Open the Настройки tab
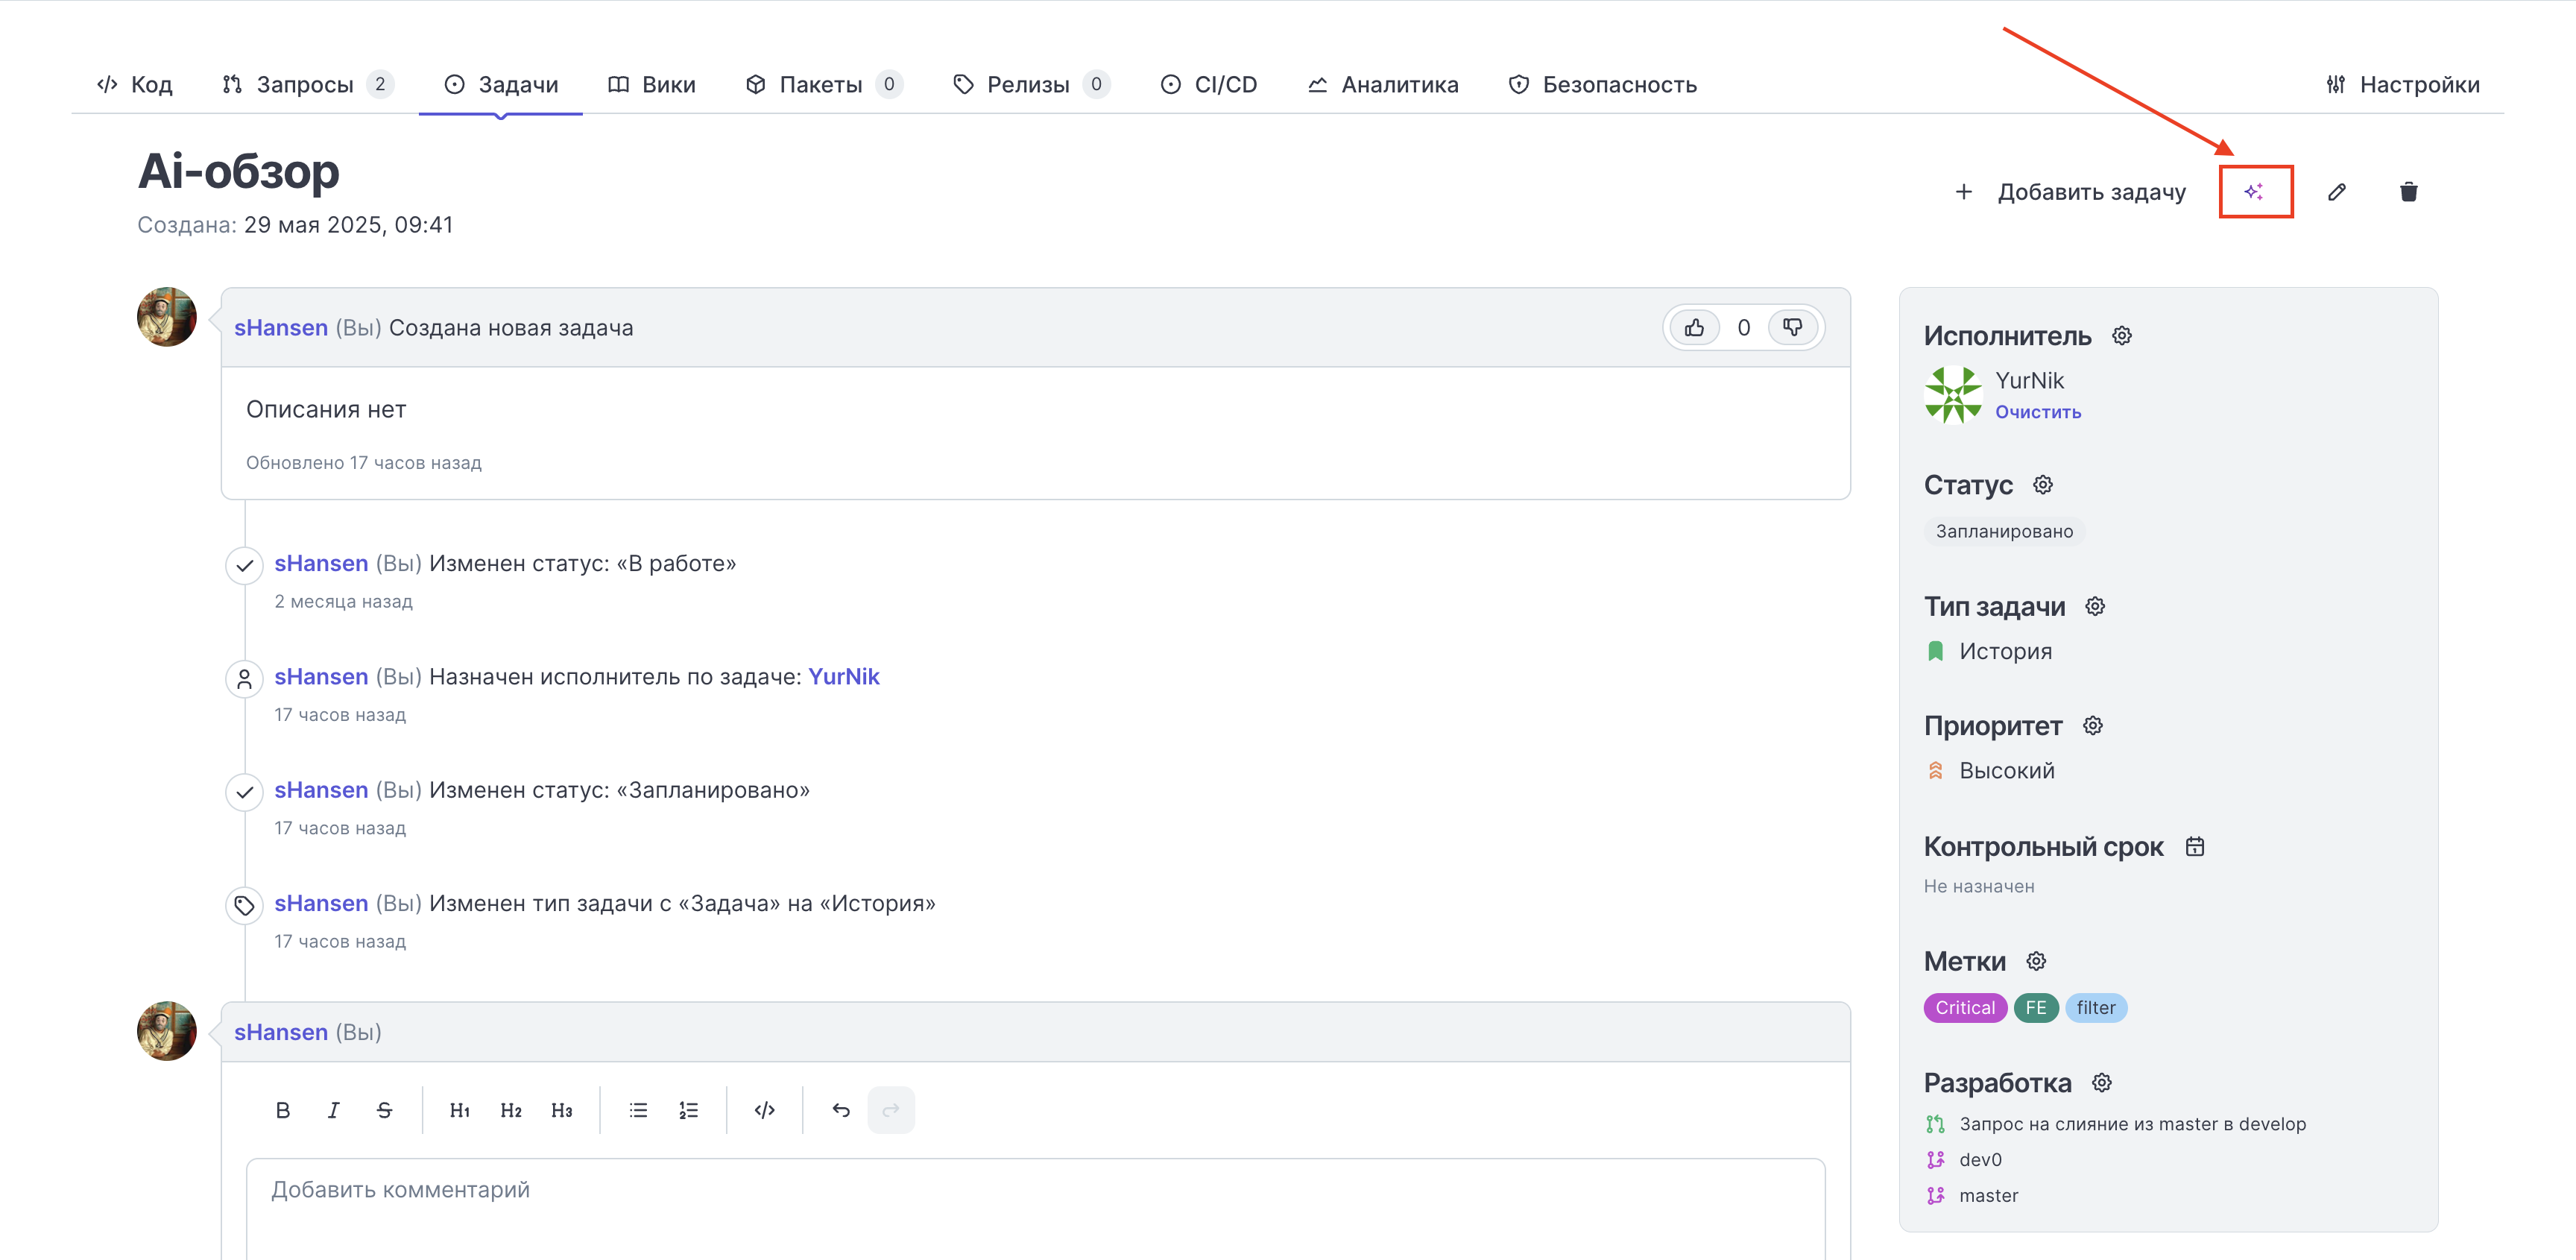 [2403, 85]
